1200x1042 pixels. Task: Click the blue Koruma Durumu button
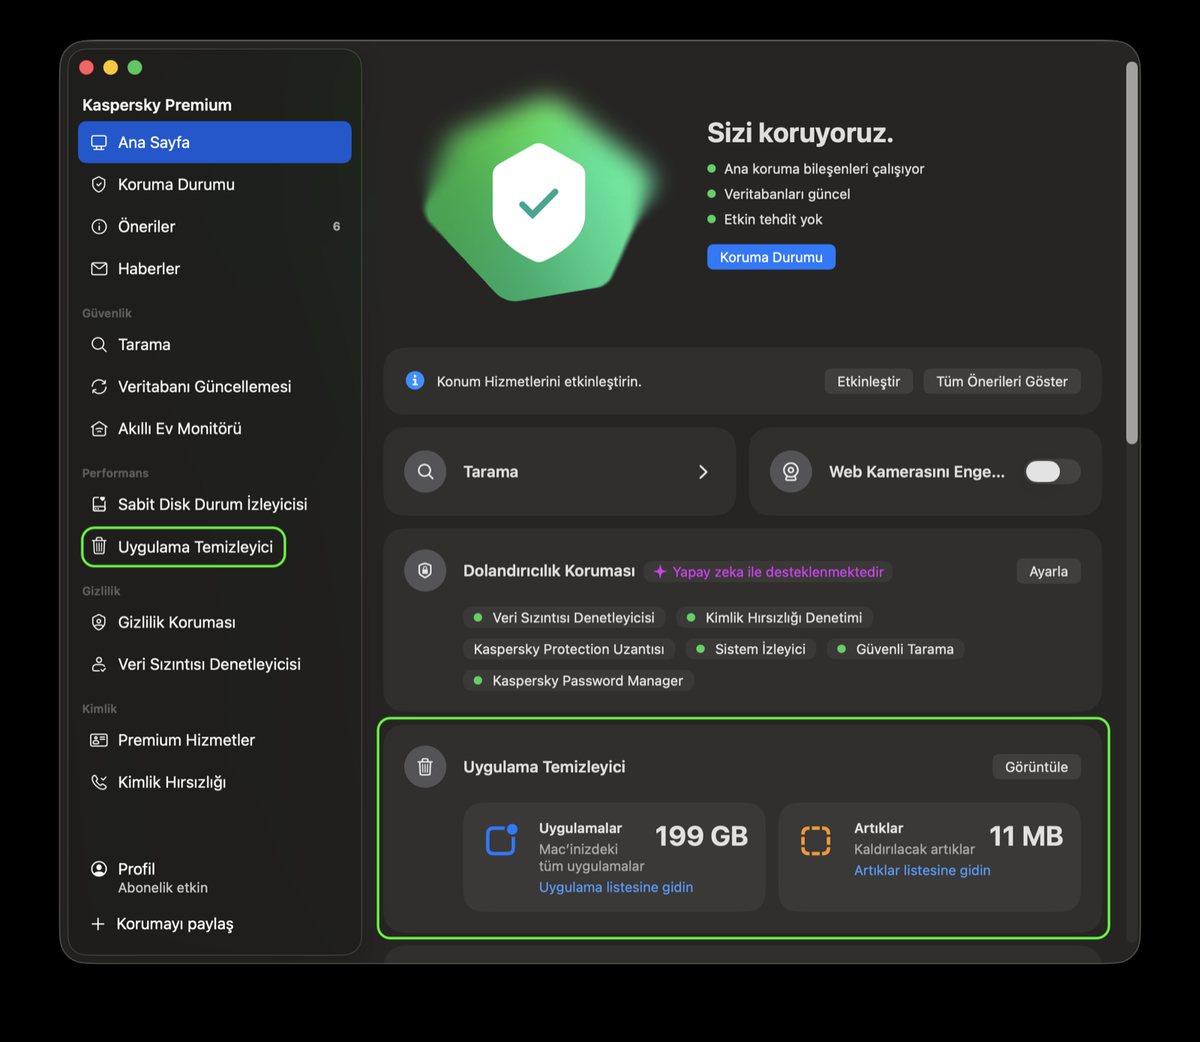coord(771,257)
